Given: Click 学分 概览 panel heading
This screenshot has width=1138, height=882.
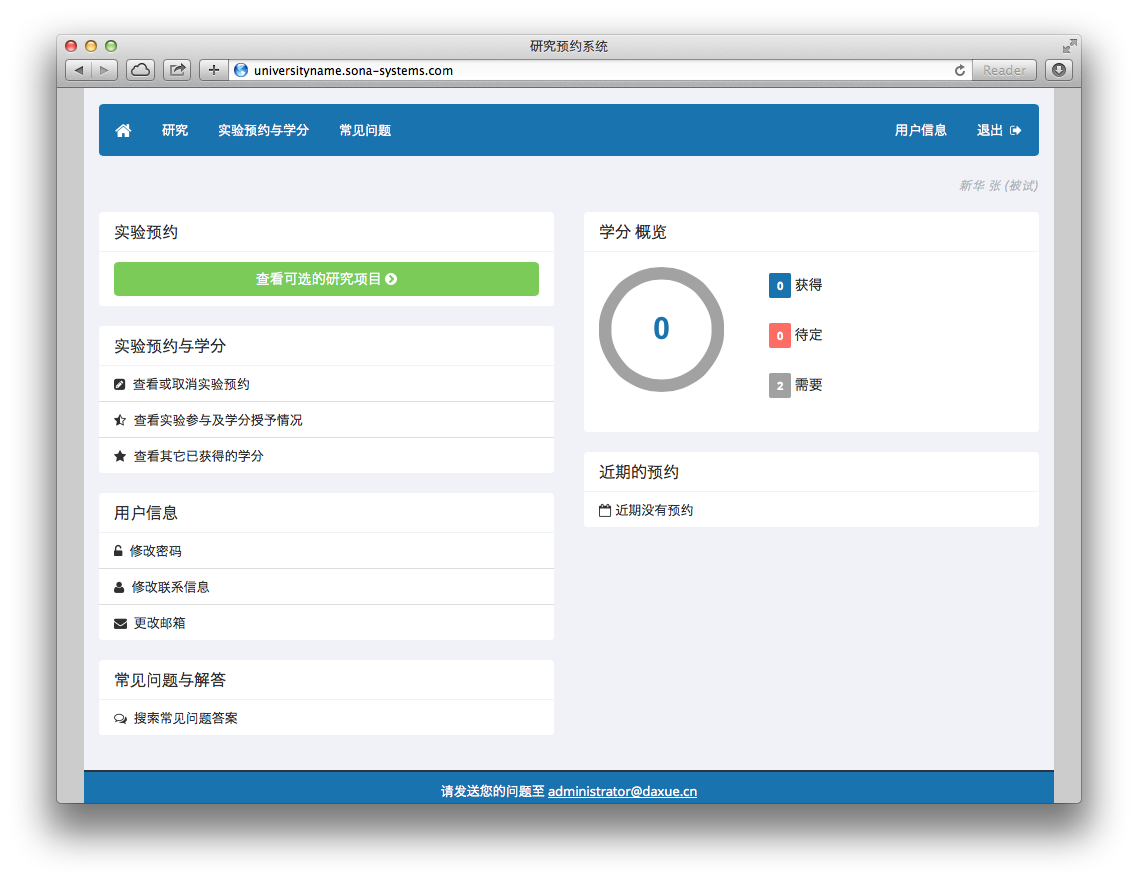Looking at the screenshot, I should (x=632, y=232).
